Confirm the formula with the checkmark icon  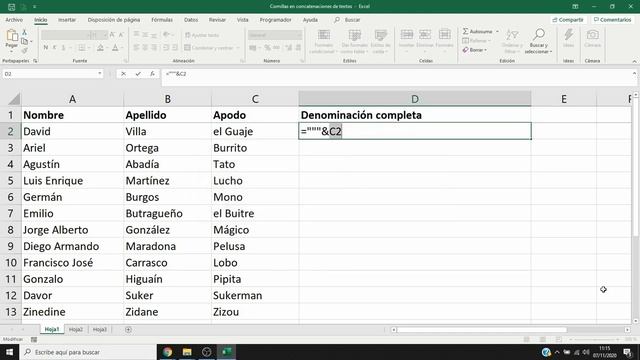138,74
